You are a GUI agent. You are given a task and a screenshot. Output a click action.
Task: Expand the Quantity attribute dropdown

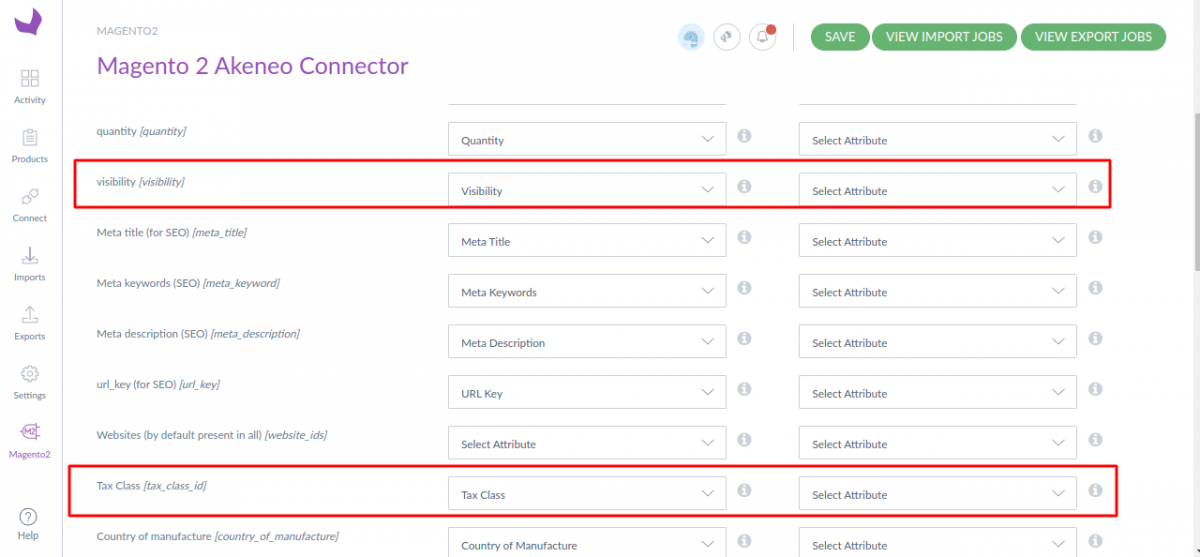tap(587, 140)
